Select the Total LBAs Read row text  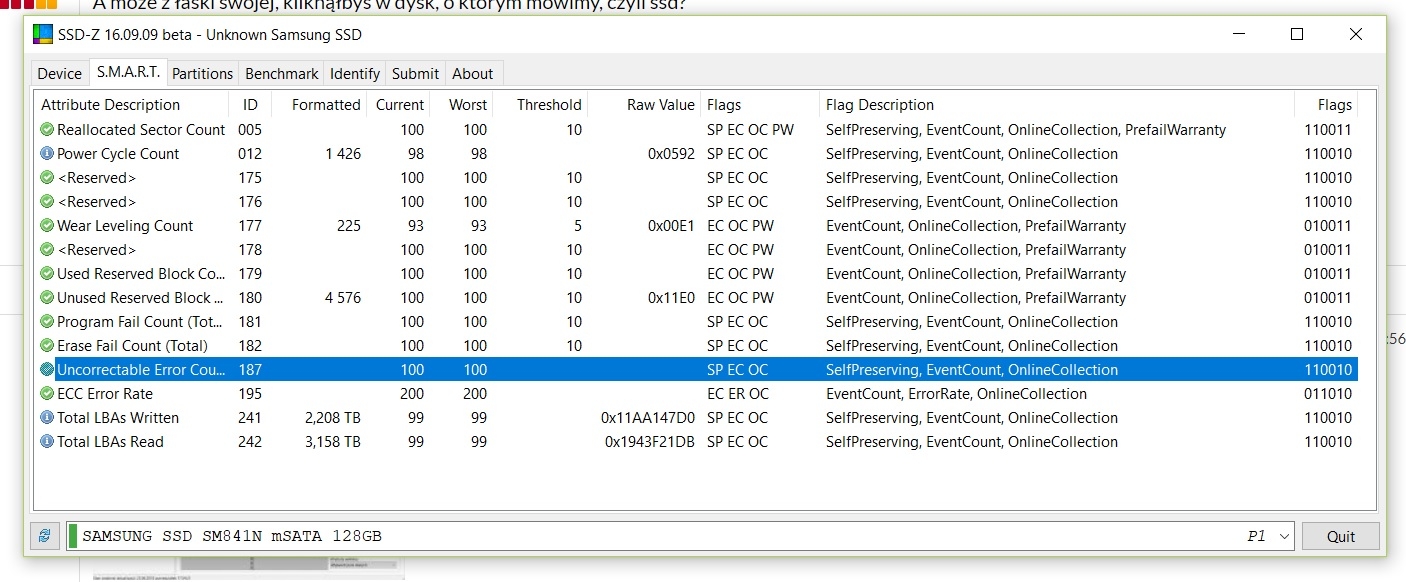coord(110,442)
